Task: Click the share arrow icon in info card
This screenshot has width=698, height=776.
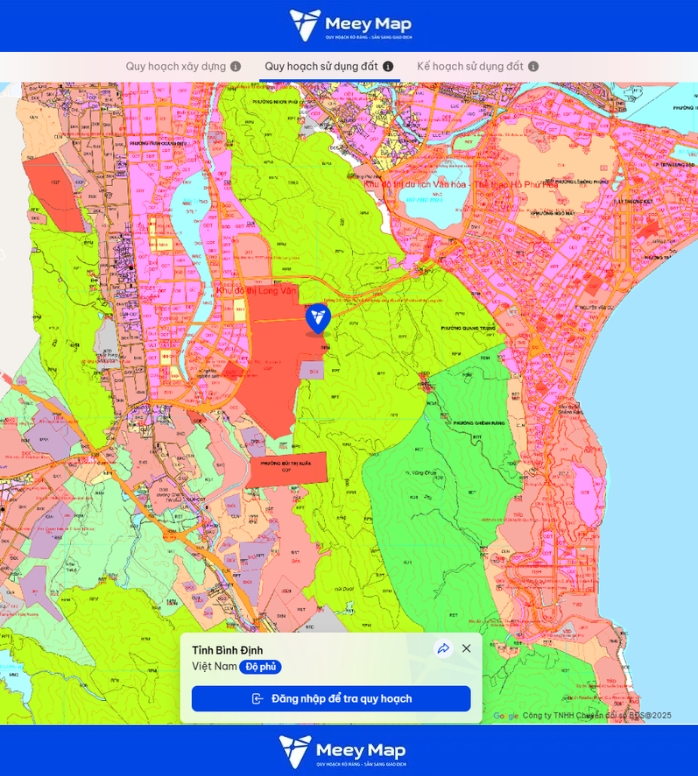Action: point(443,649)
